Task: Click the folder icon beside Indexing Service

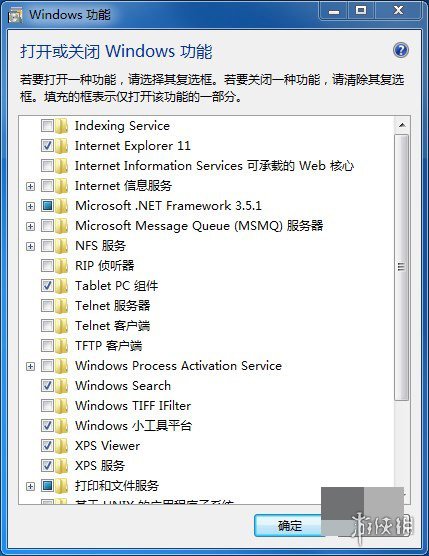Action: 61,126
